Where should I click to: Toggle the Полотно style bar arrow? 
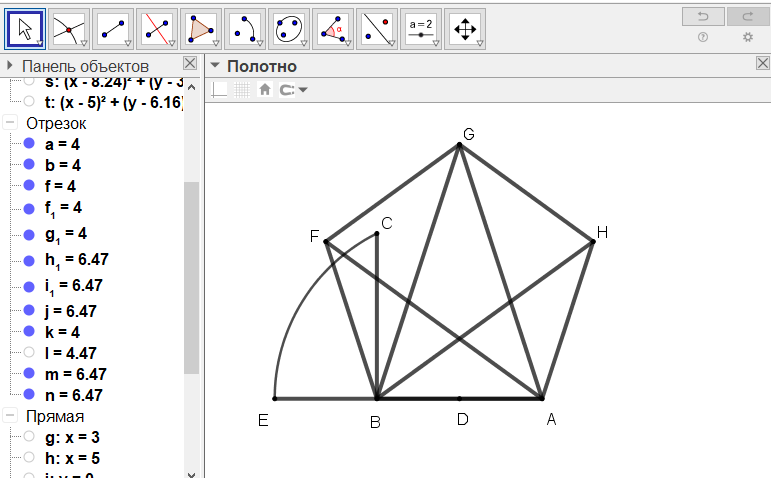tap(214, 67)
